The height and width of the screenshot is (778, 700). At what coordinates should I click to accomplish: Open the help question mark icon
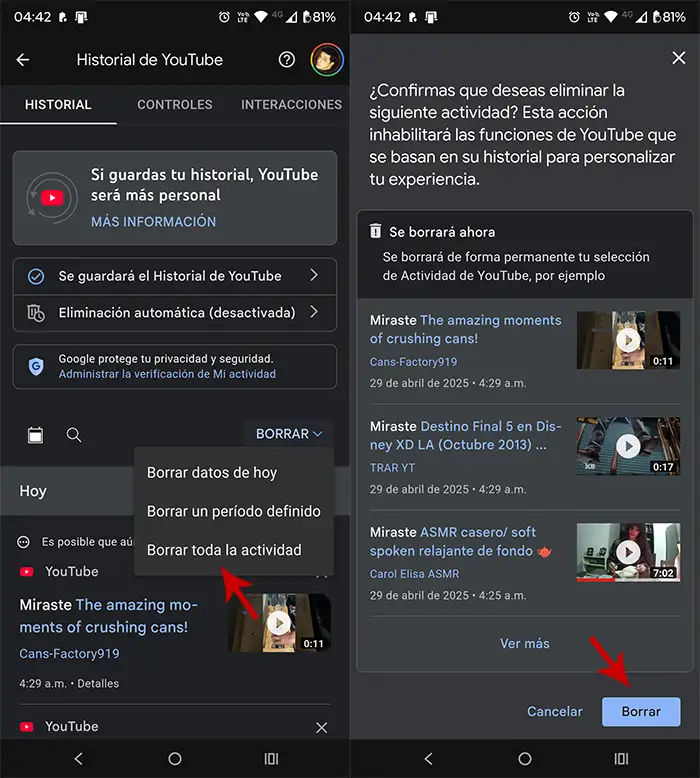[287, 60]
